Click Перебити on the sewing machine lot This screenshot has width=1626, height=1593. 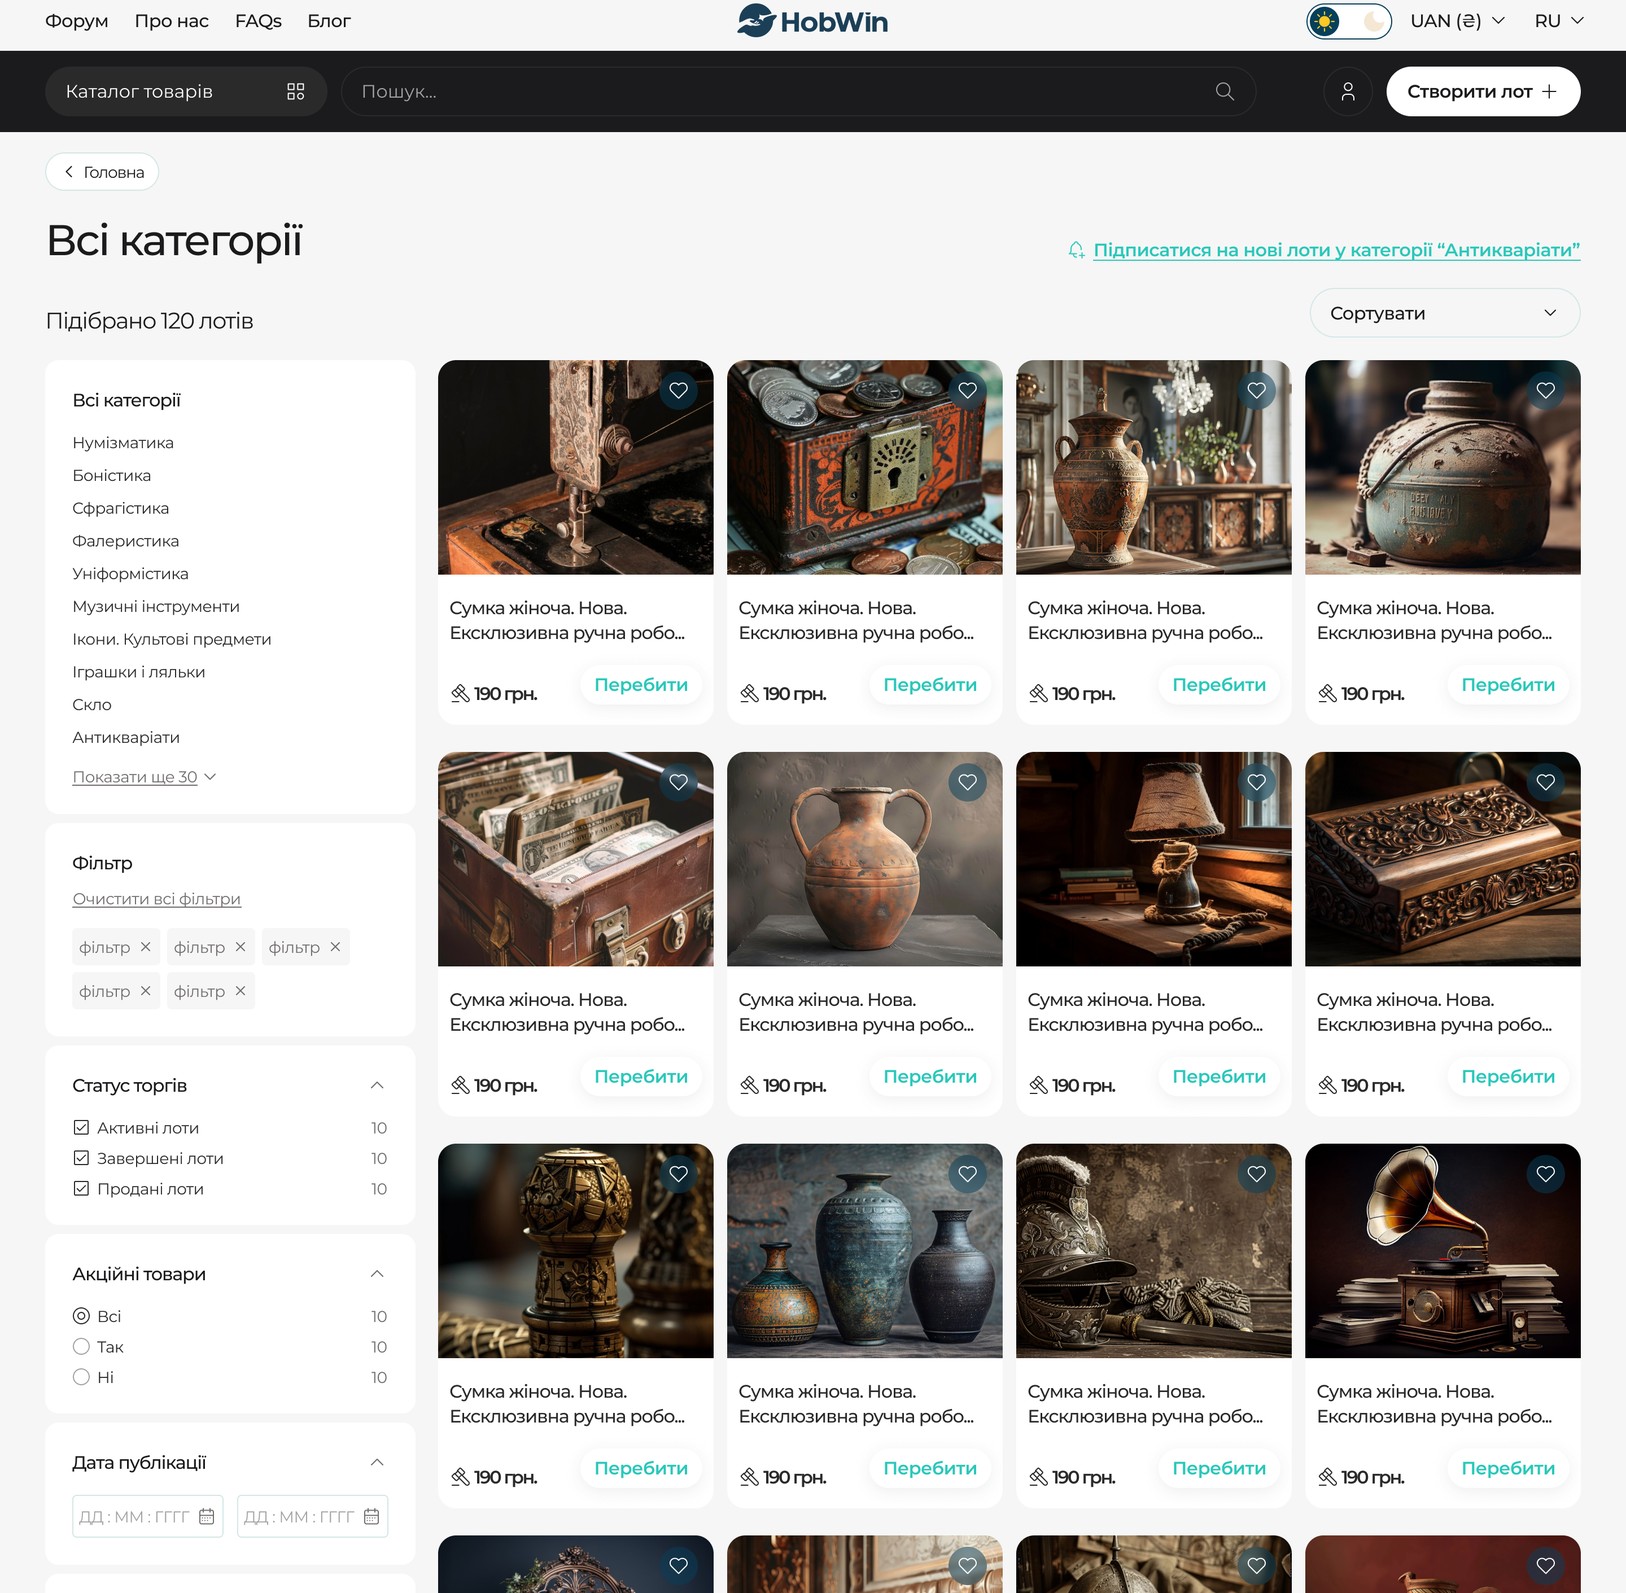click(x=641, y=685)
